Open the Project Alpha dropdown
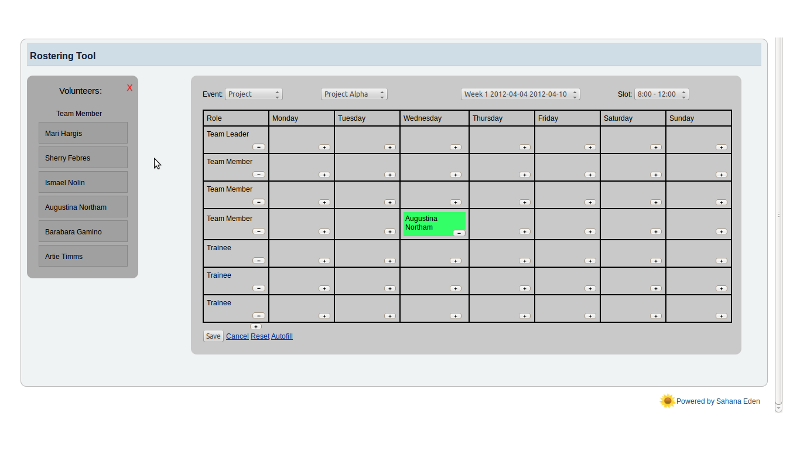The height and width of the screenshot is (450, 800). (354, 94)
